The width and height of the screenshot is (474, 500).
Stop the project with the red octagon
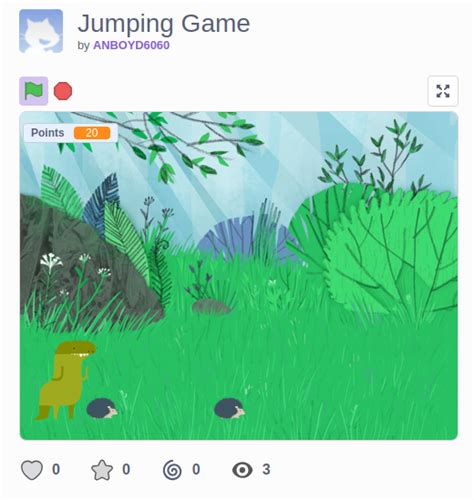pyautogui.click(x=63, y=91)
